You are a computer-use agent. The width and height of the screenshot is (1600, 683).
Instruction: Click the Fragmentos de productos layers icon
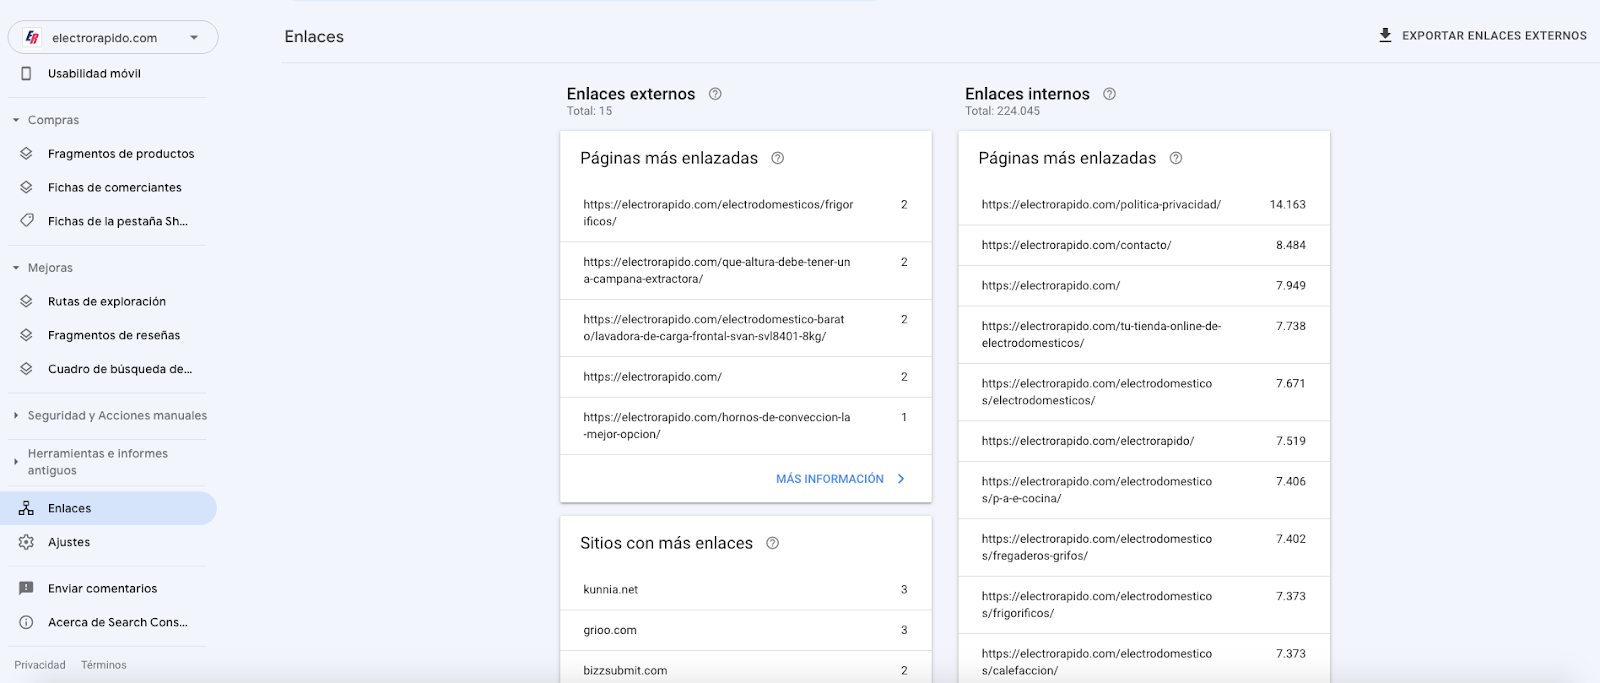click(26, 154)
